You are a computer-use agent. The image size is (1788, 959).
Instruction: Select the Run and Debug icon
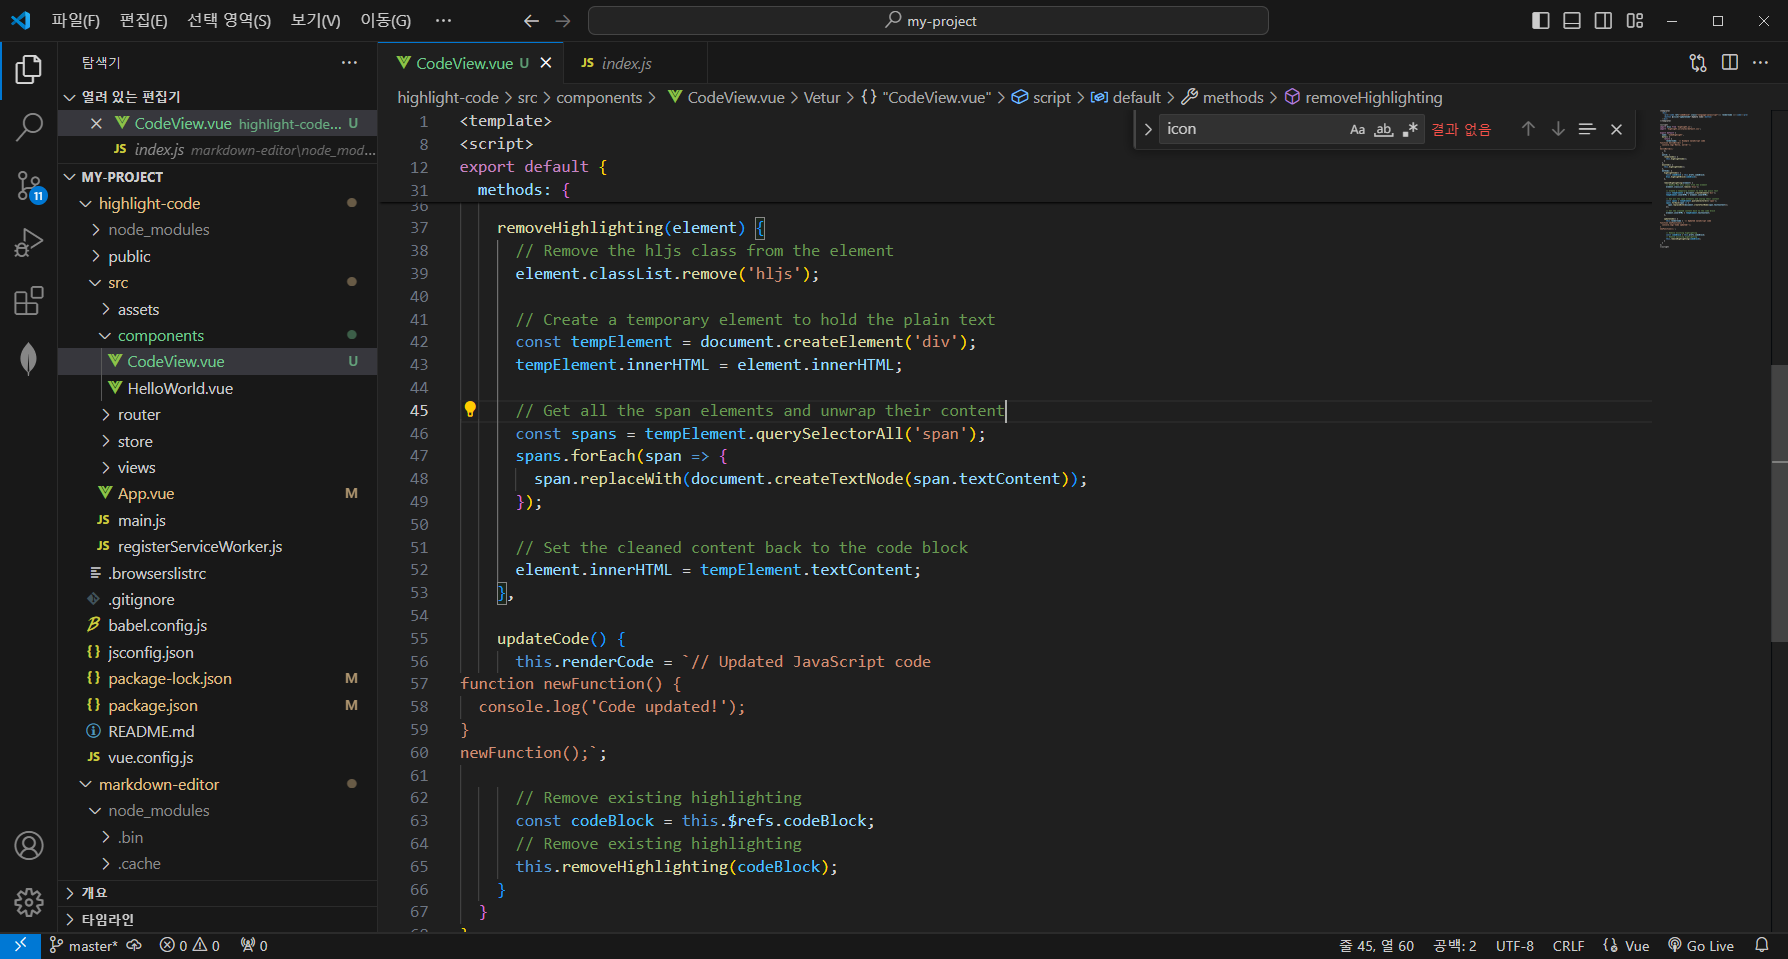(29, 242)
